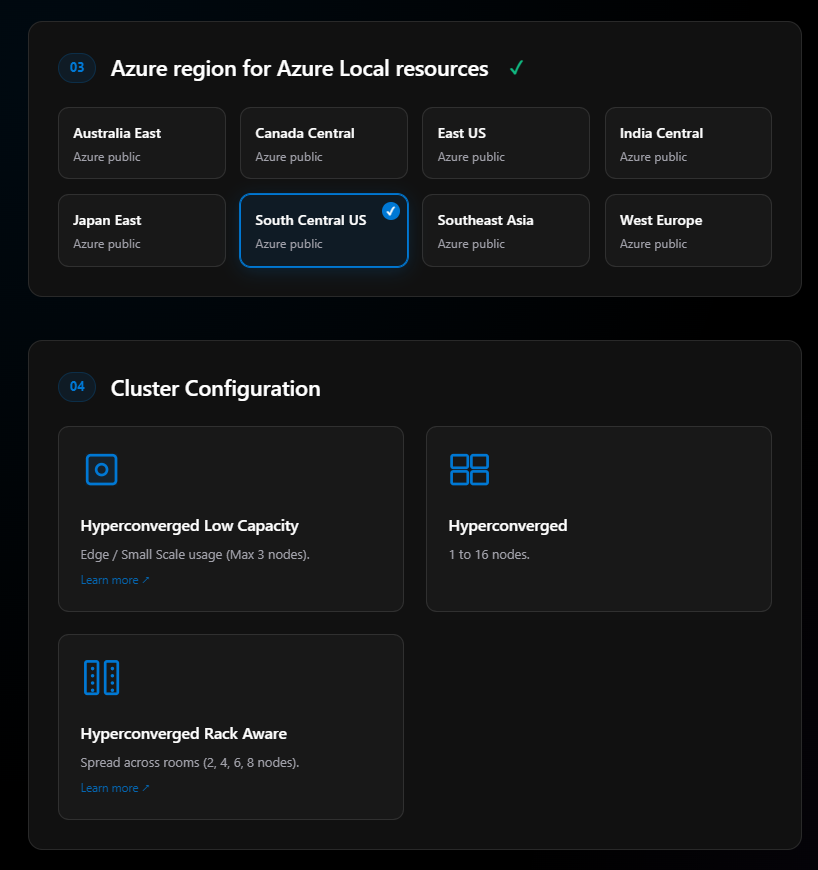The image size is (818, 870).
Task: Click the blue checkmark on South Central US
Action: (x=390, y=211)
